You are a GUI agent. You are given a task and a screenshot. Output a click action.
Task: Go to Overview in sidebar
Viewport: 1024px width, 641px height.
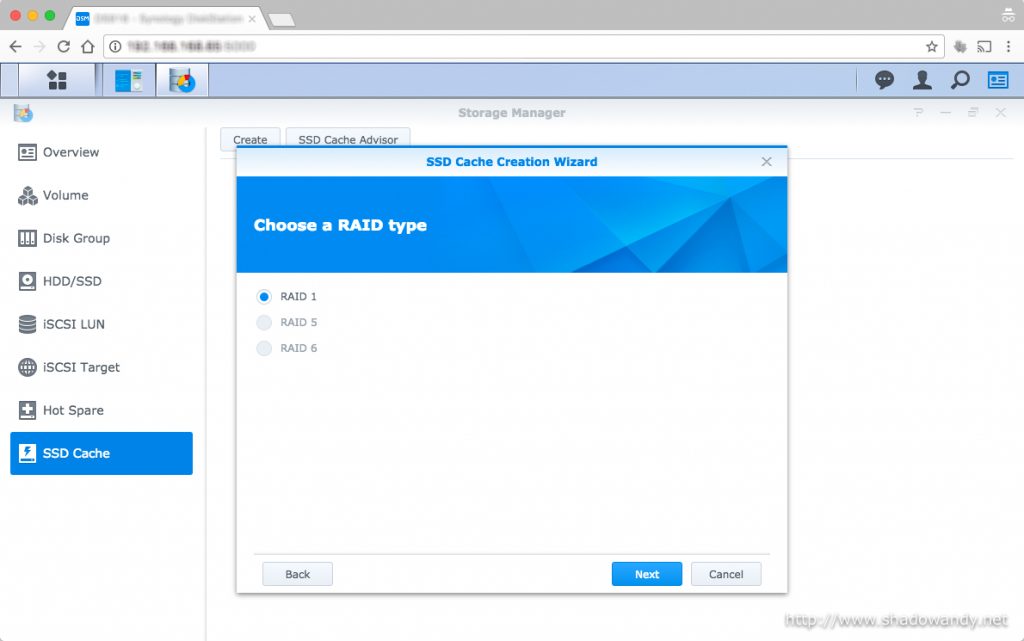70,153
